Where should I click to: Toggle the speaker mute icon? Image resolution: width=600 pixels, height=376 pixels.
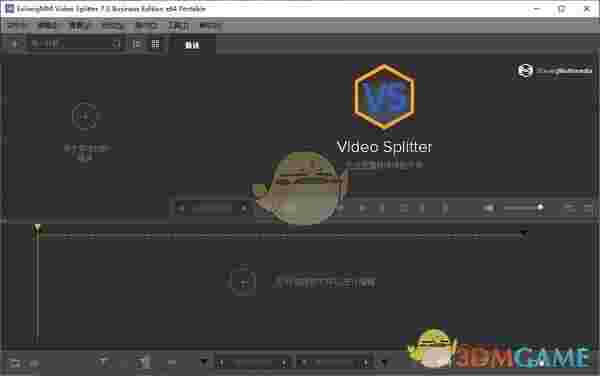pyautogui.click(x=489, y=208)
